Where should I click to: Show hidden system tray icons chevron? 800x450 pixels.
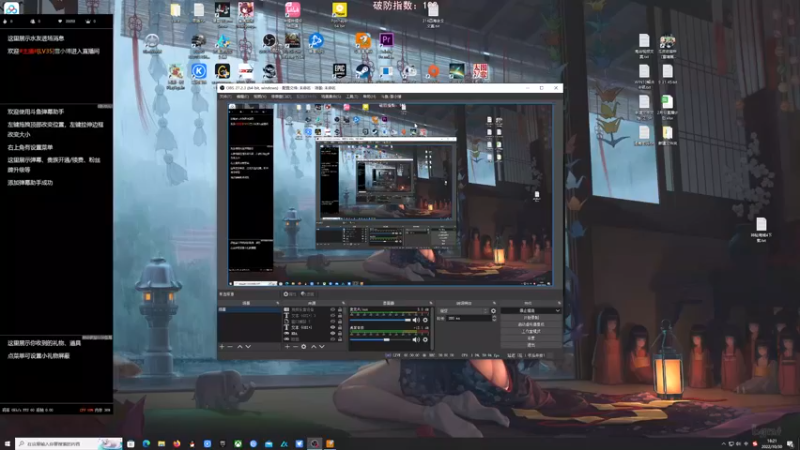click(723, 444)
